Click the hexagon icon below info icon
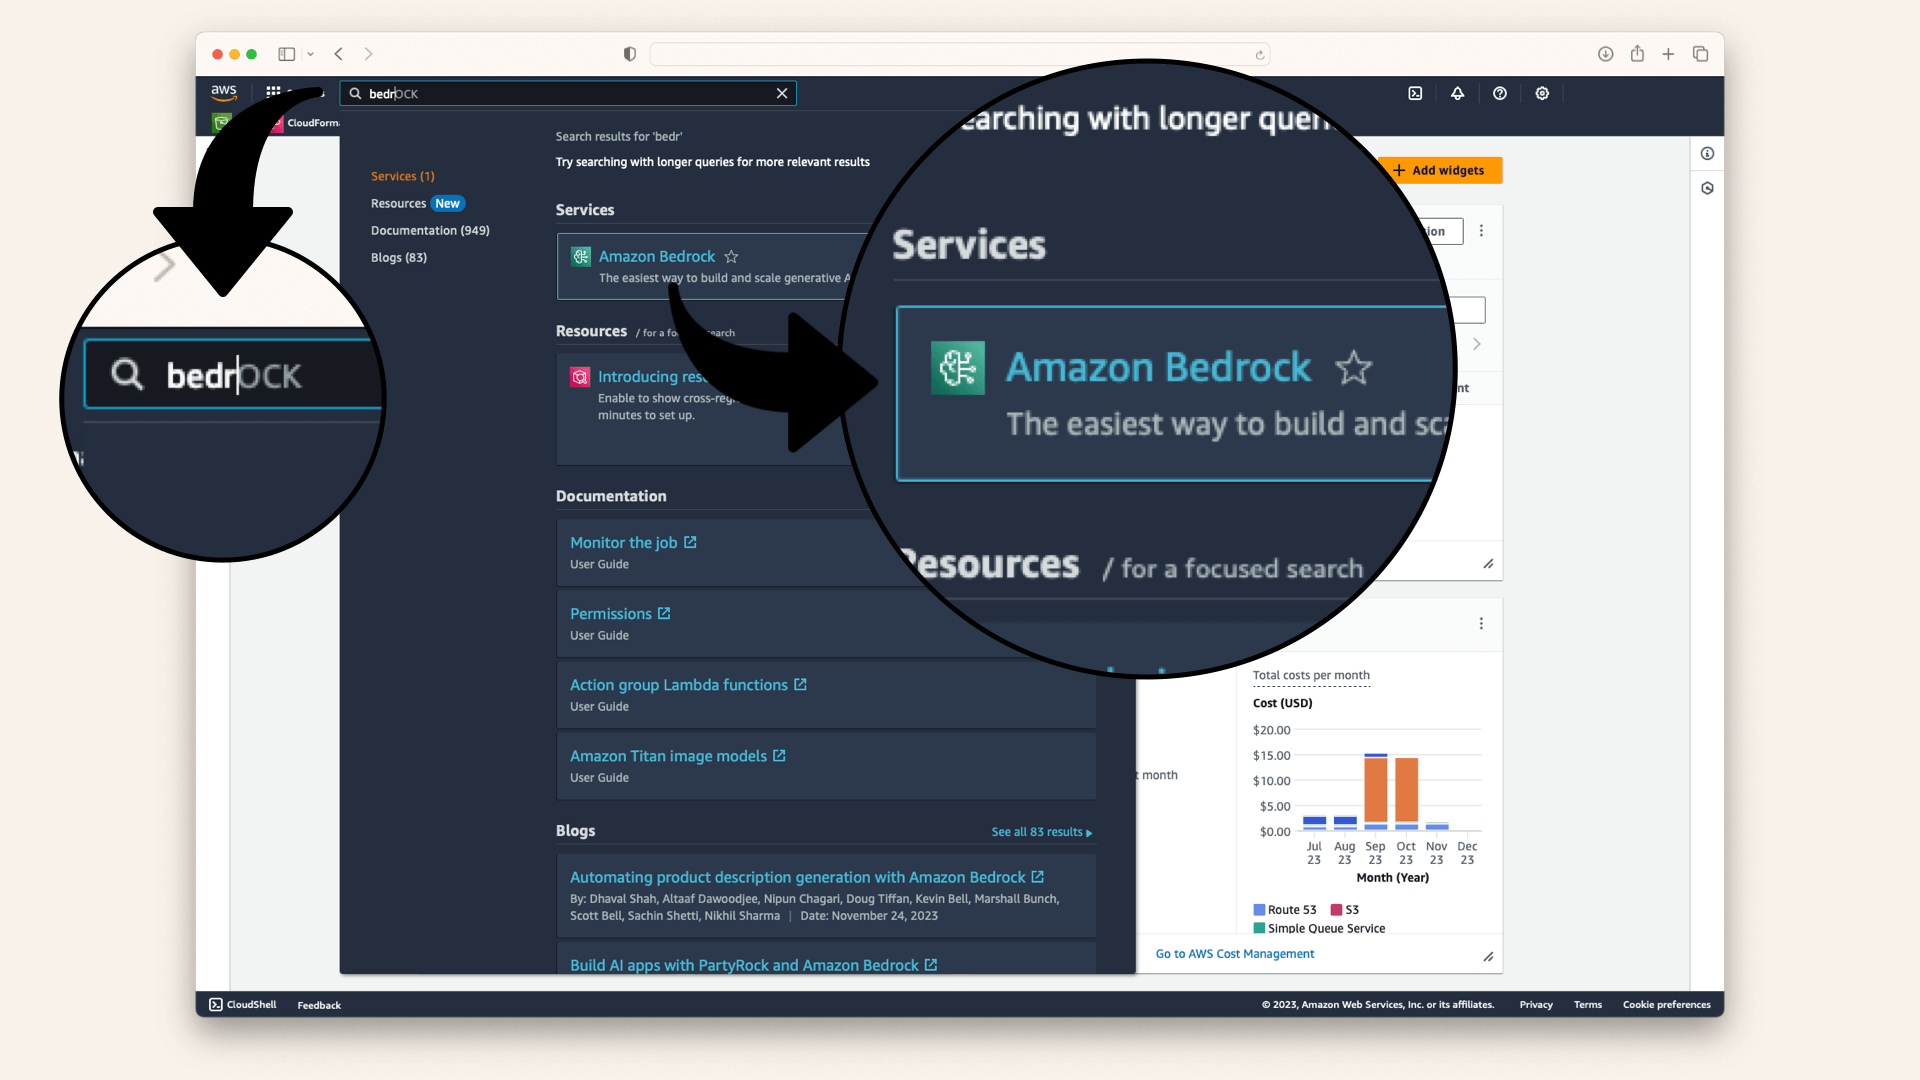 tap(1707, 188)
